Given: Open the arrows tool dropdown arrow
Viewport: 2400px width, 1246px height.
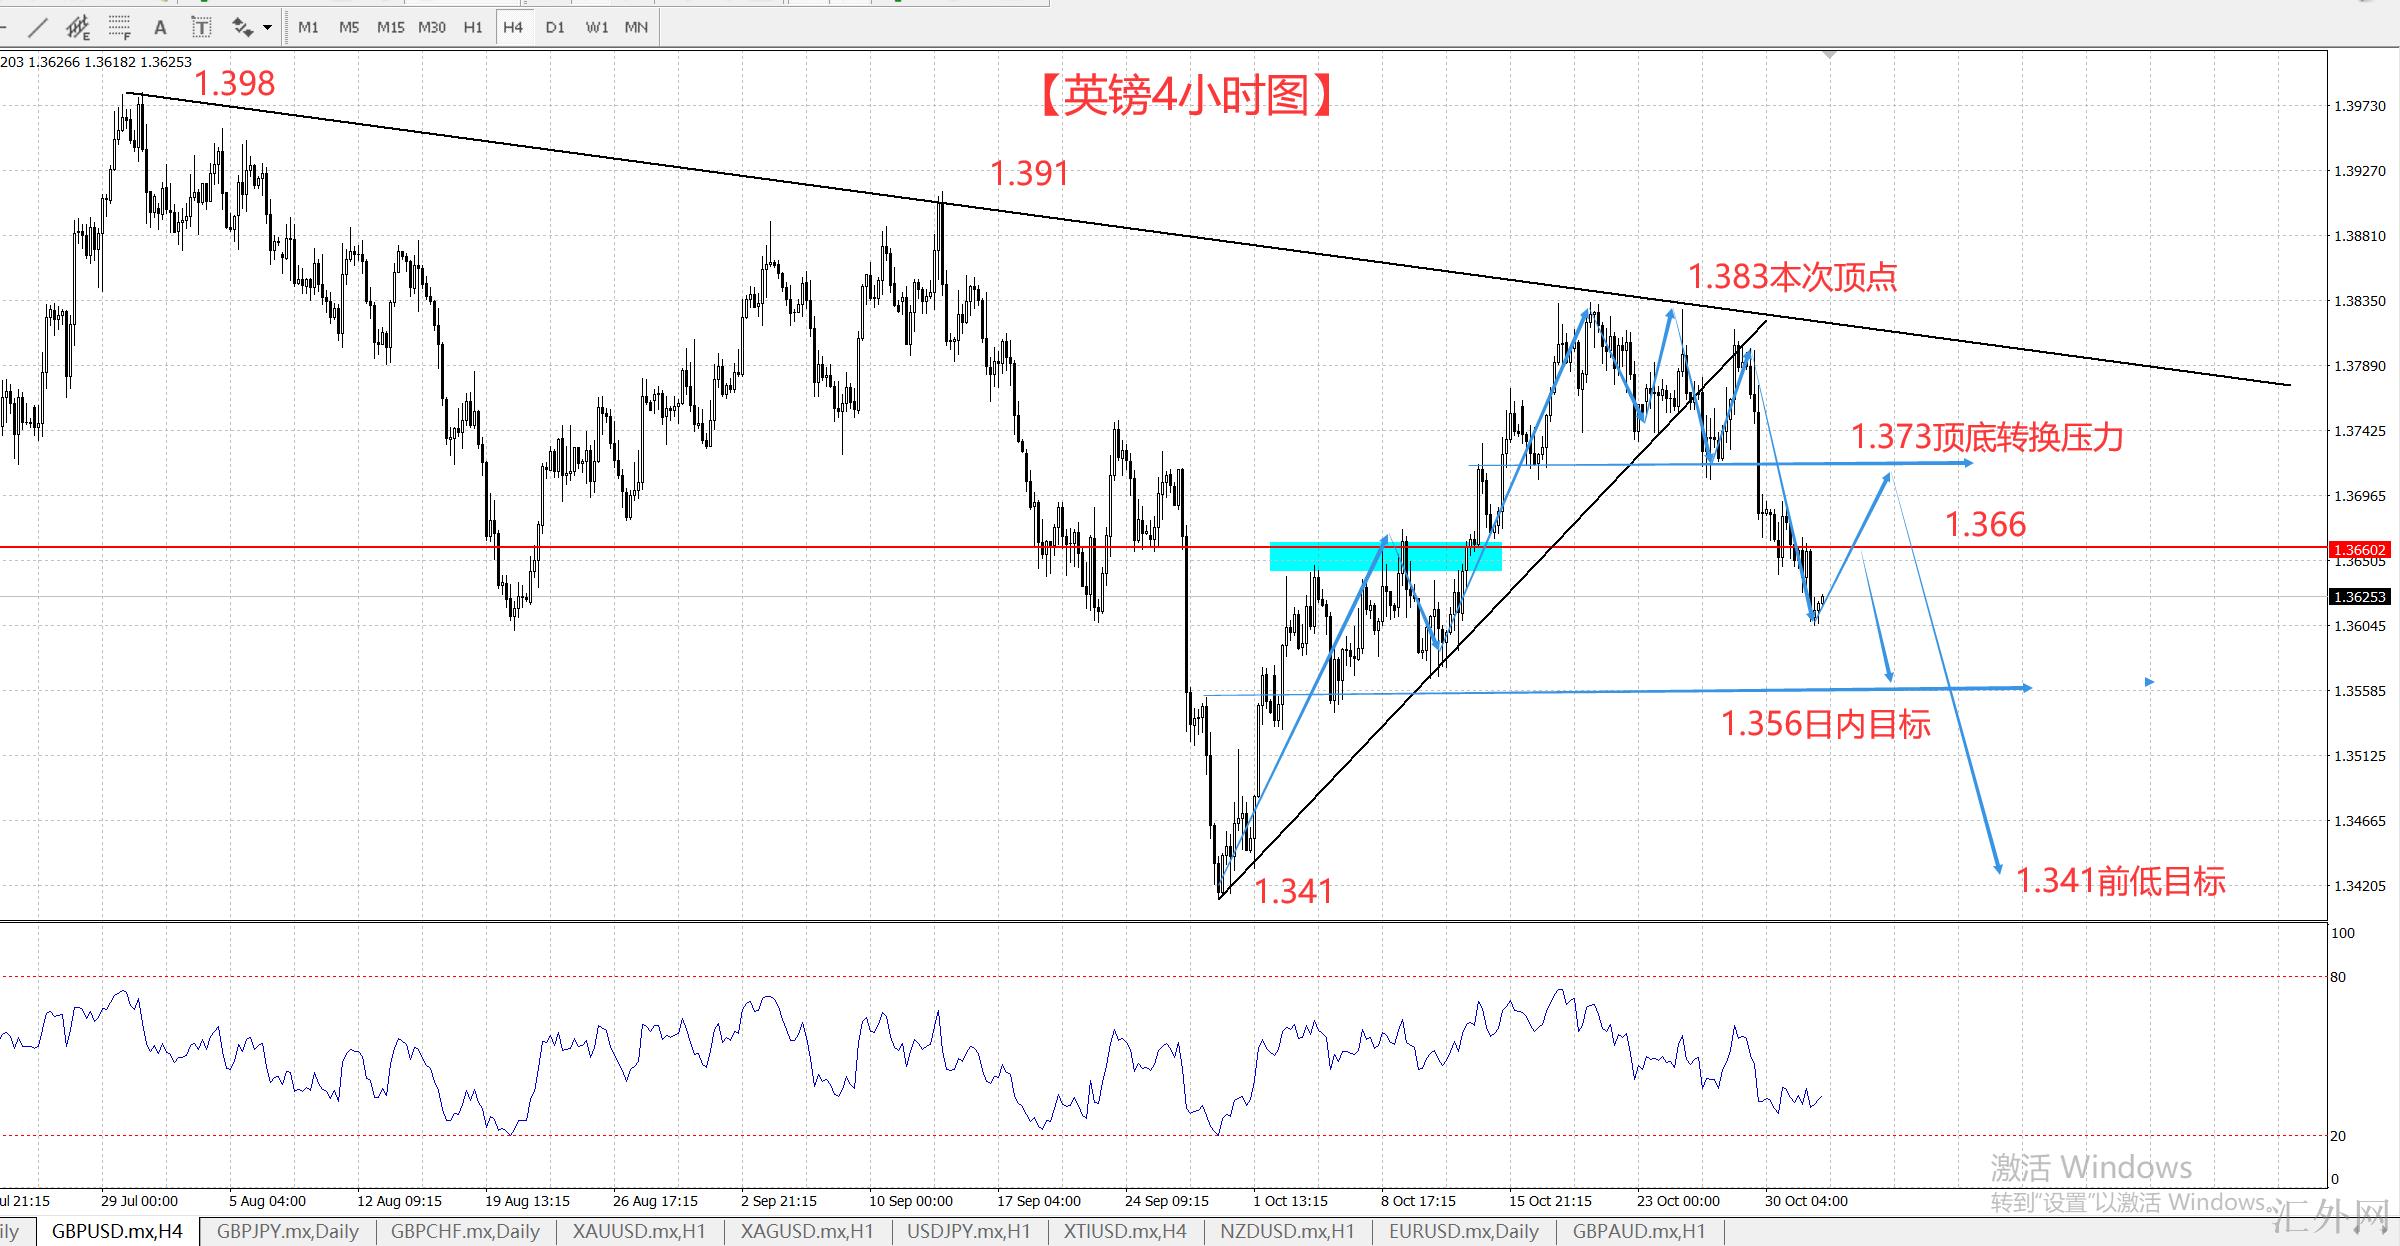Looking at the screenshot, I should point(267,27).
